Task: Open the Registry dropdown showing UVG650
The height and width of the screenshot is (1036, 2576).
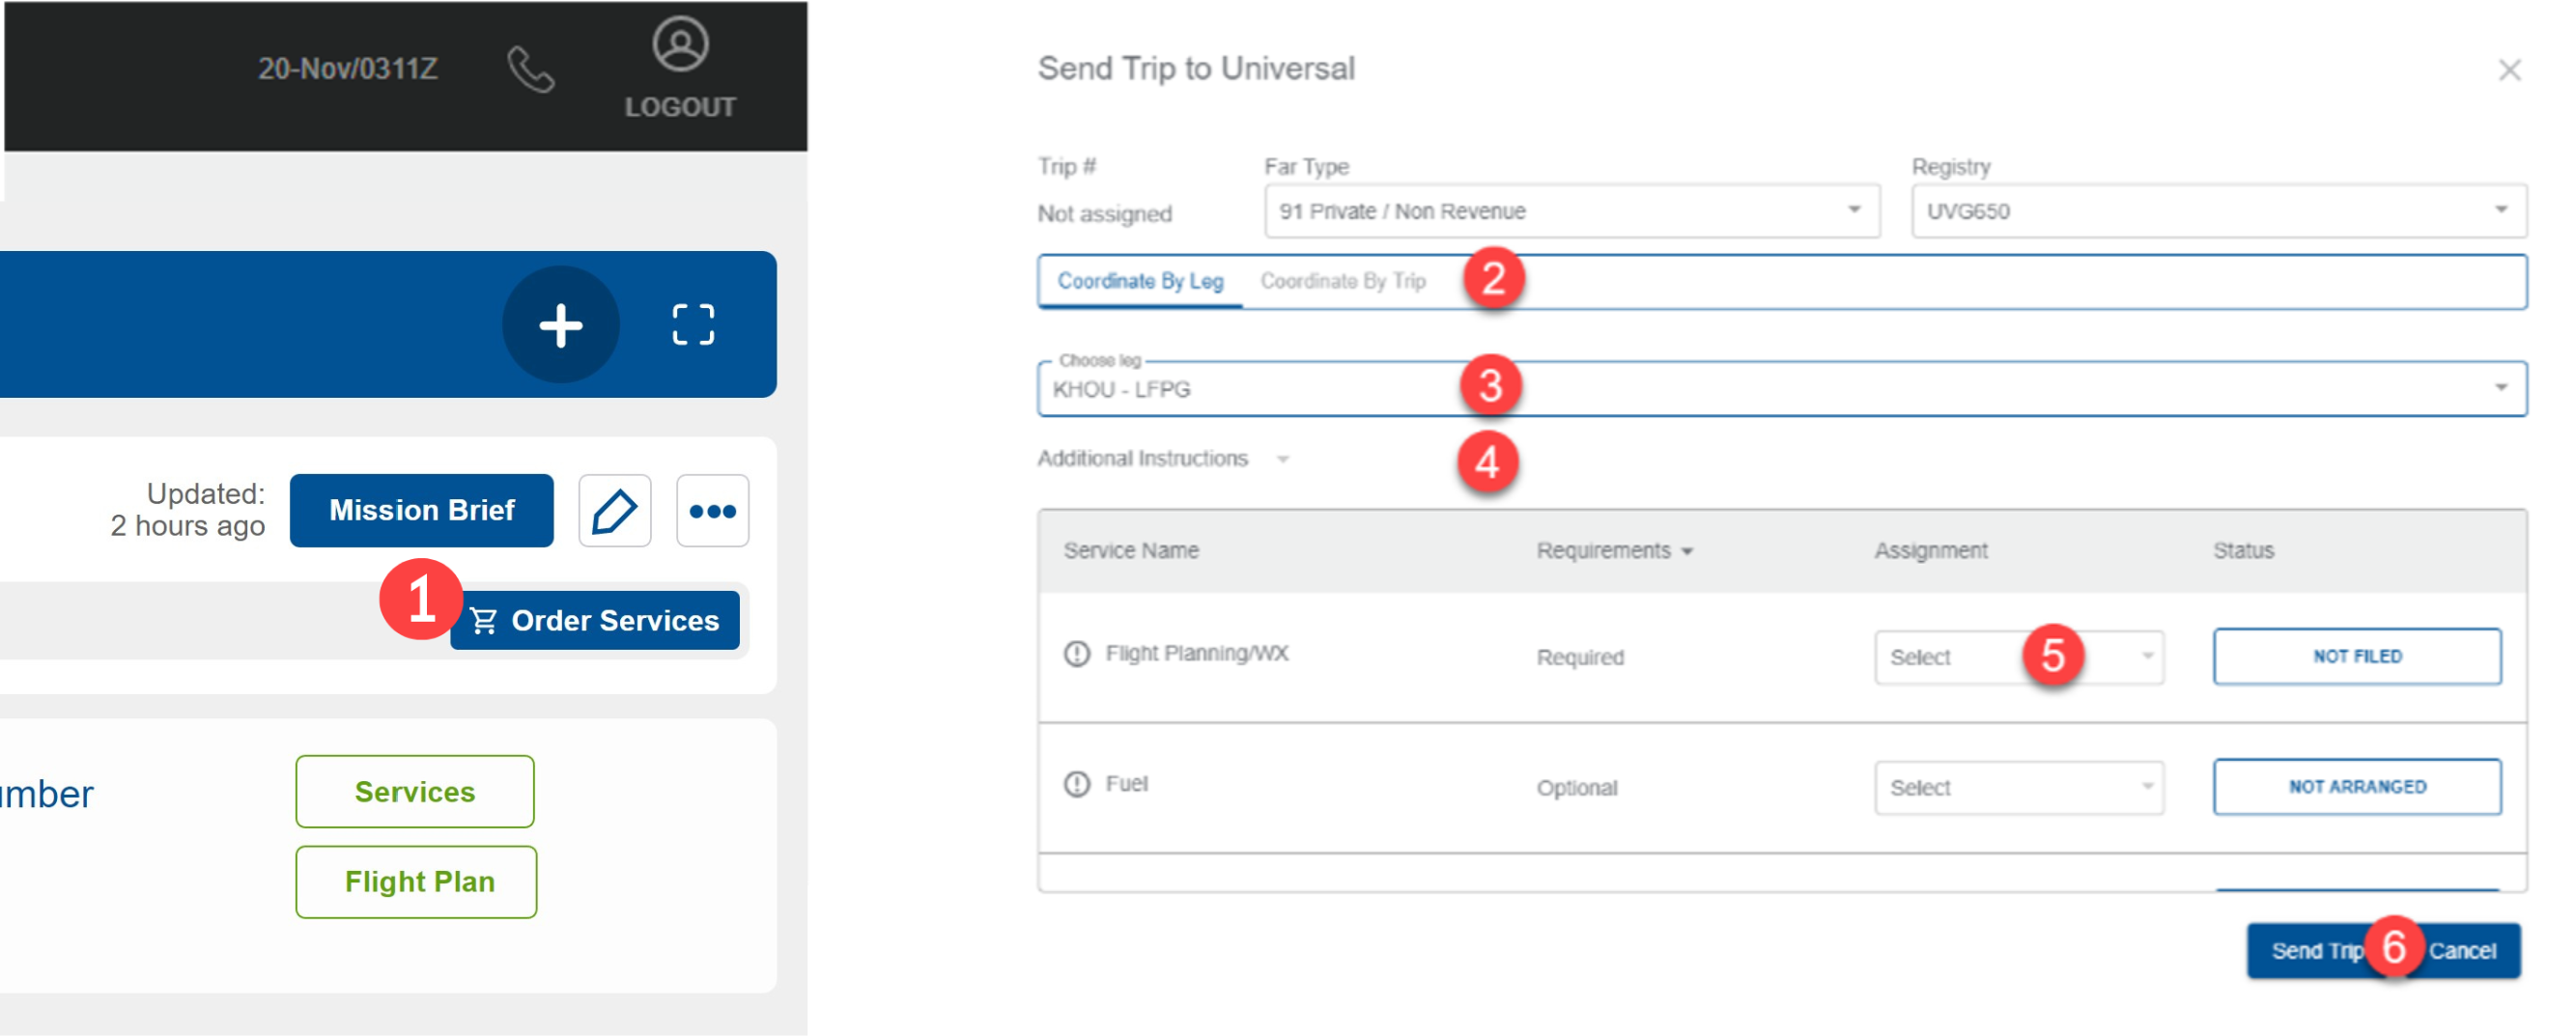Action: click(2219, 211)
